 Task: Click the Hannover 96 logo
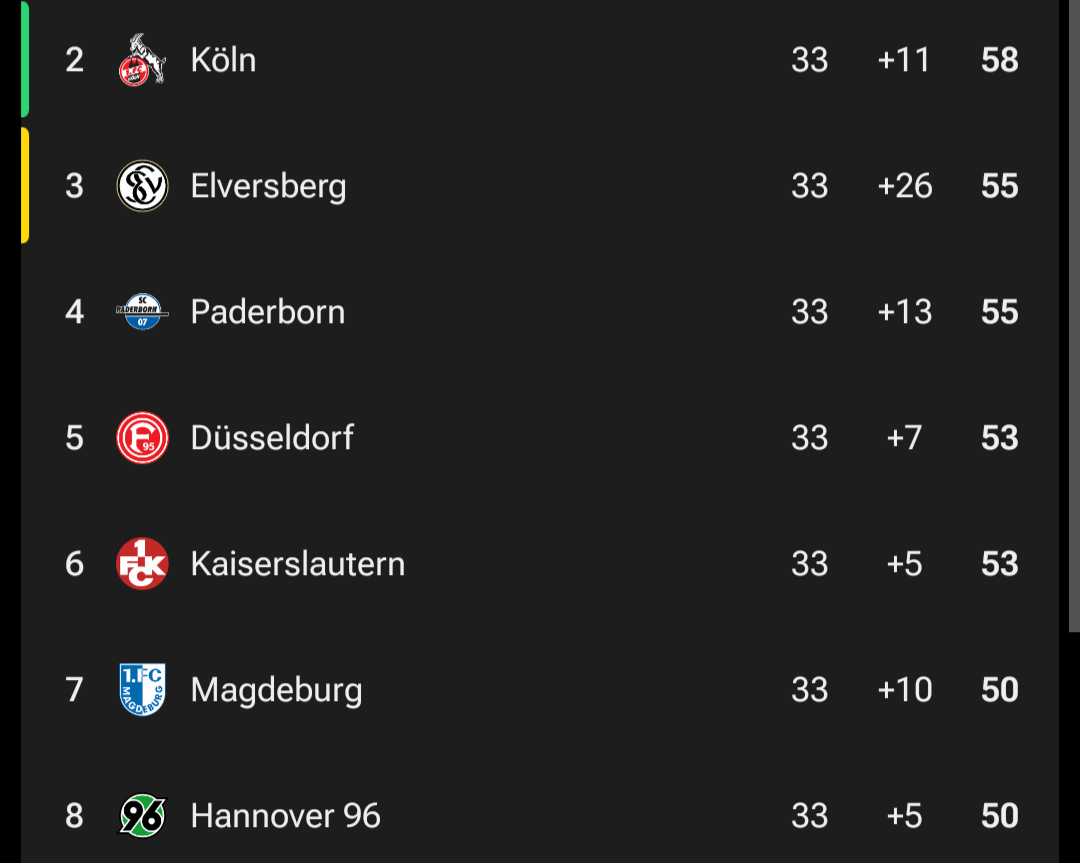[x=143, y=815]
